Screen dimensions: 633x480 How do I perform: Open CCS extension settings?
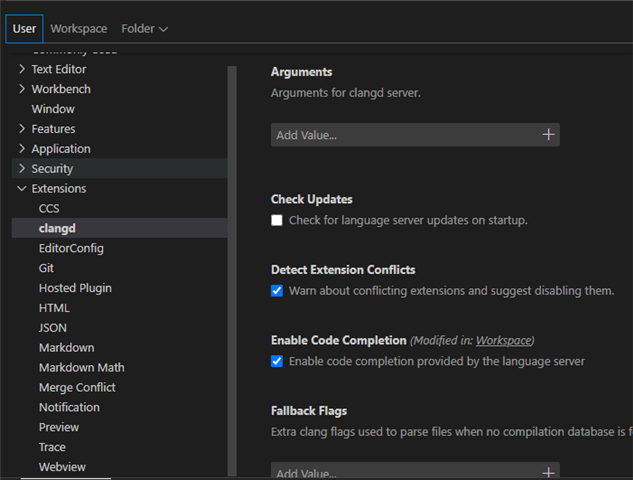point(49,208)
